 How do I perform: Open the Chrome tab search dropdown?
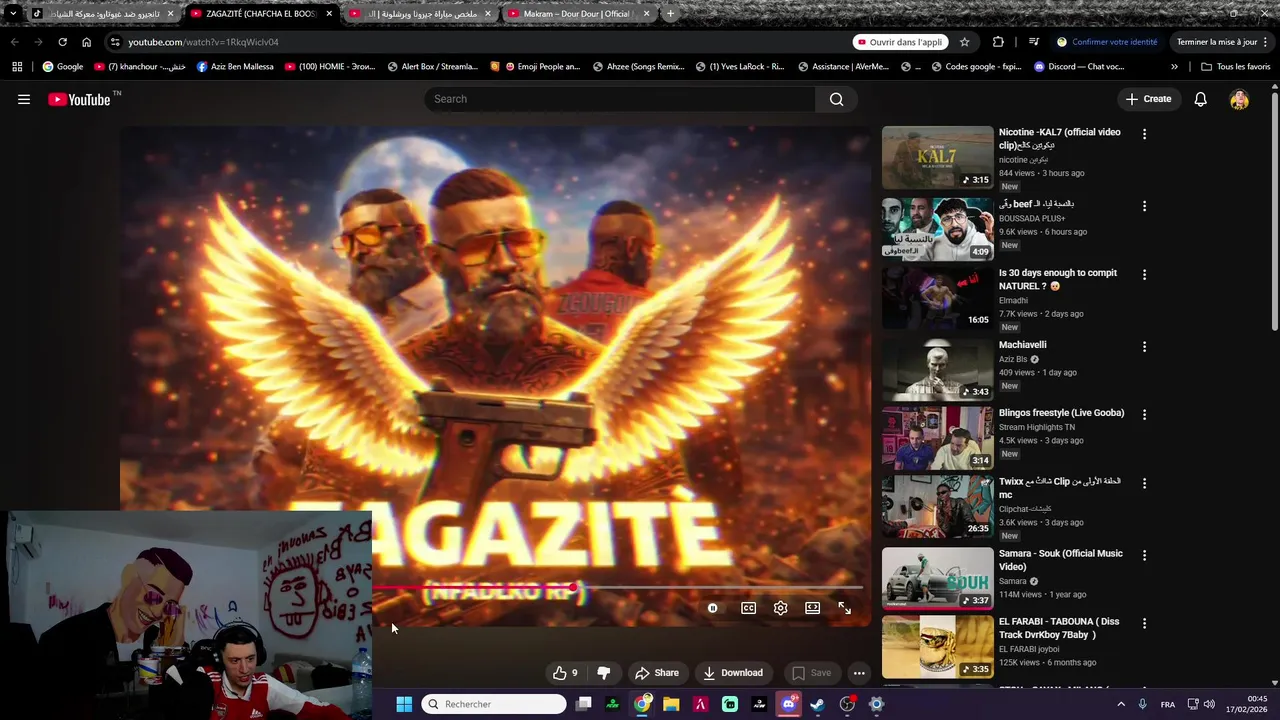coord(12,14)
